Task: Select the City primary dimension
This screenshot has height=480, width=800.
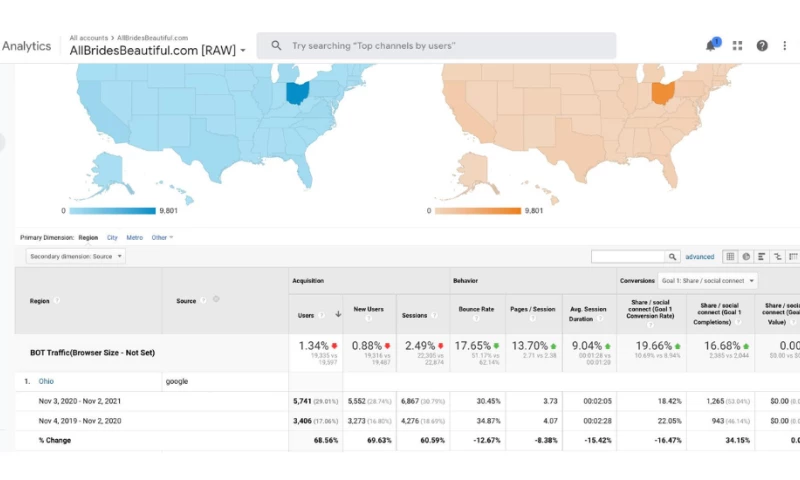Action: (x=112, y=238)
